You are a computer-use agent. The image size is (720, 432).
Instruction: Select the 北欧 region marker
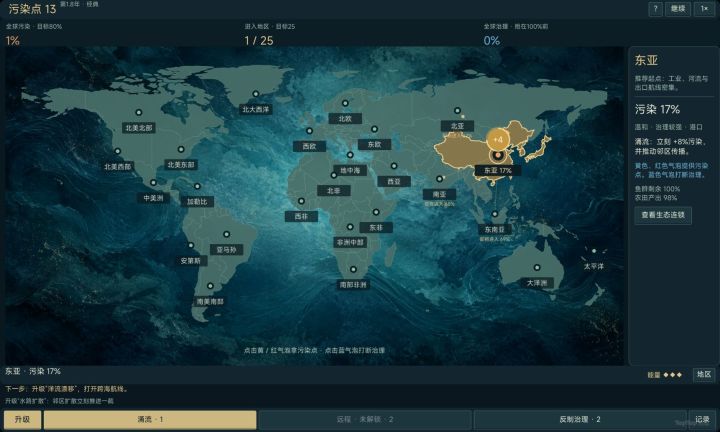[x=345, y=103]
